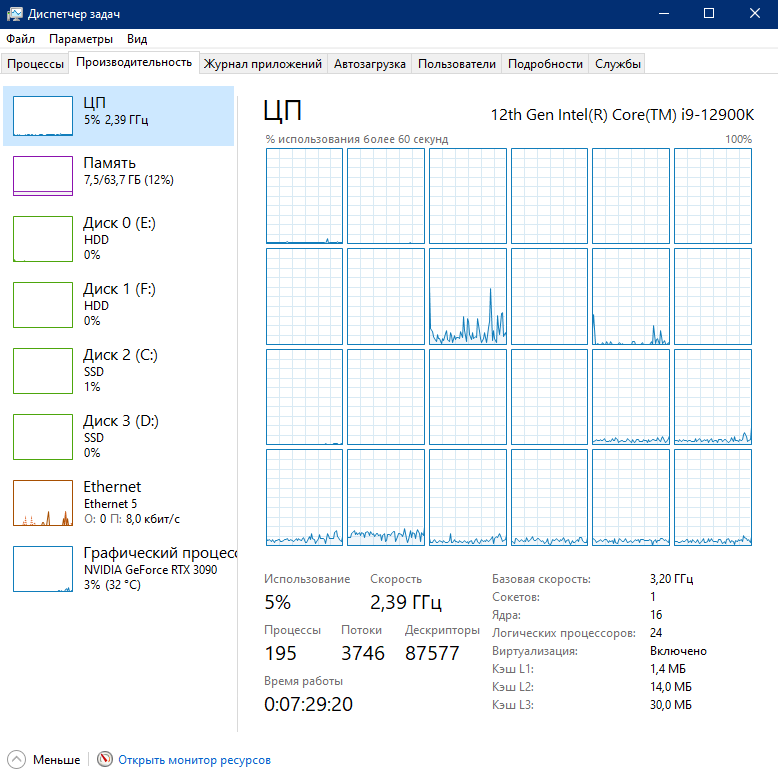Go to the Автозагрузка tab
Viewport: 778px width, 783px height.
[x=369, y=64]
